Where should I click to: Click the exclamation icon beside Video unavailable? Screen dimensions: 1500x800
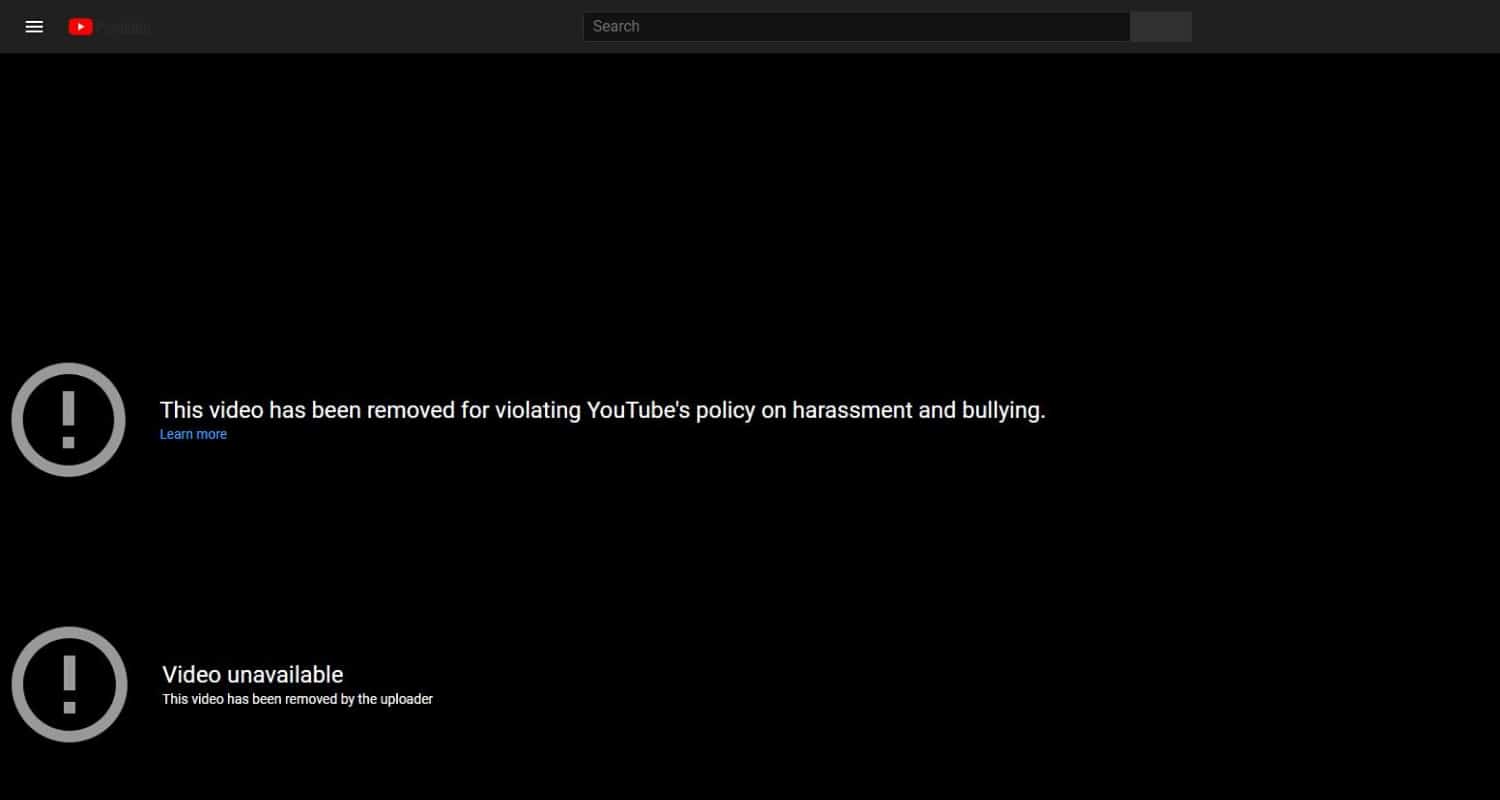coord(69,684)
